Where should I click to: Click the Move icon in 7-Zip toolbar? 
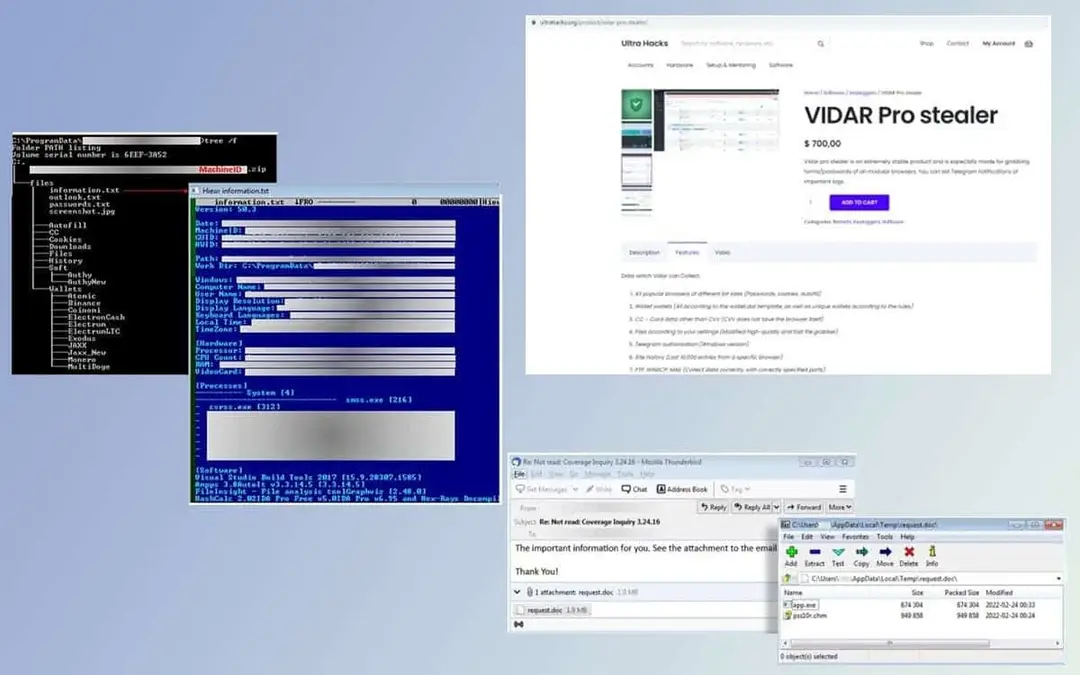885,552
